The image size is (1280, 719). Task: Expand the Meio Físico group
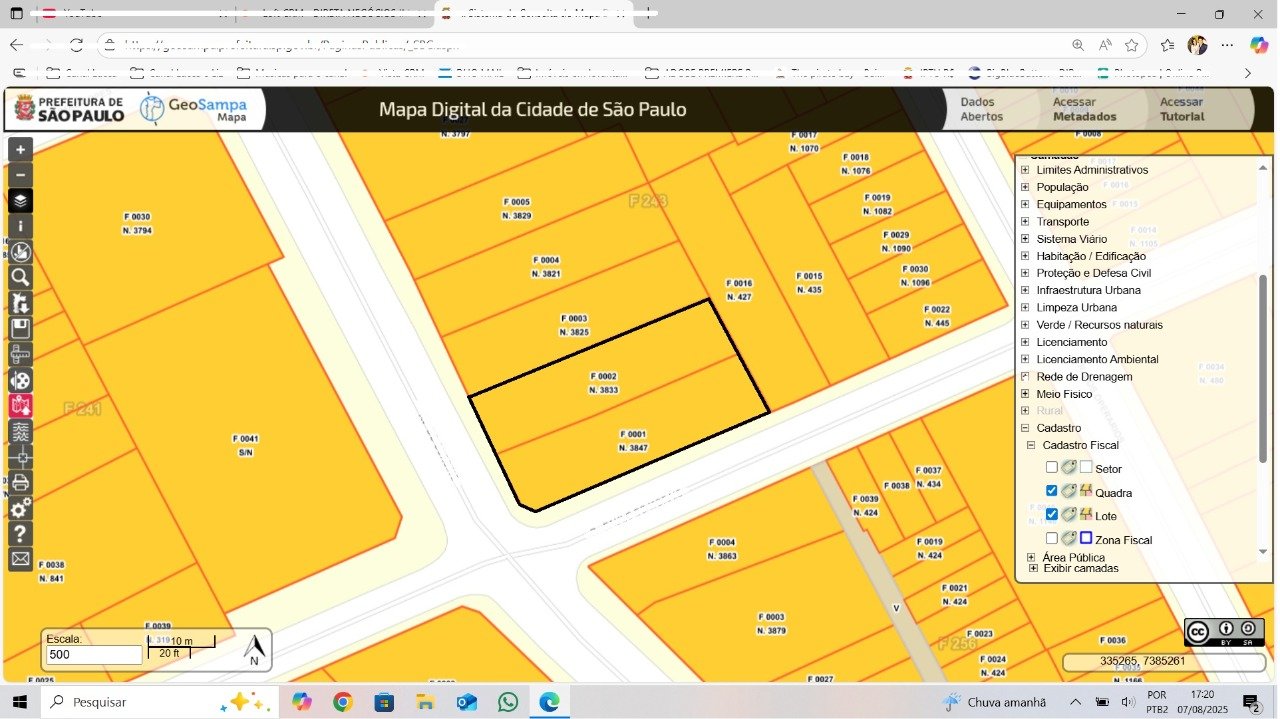tap(1025, 394)
